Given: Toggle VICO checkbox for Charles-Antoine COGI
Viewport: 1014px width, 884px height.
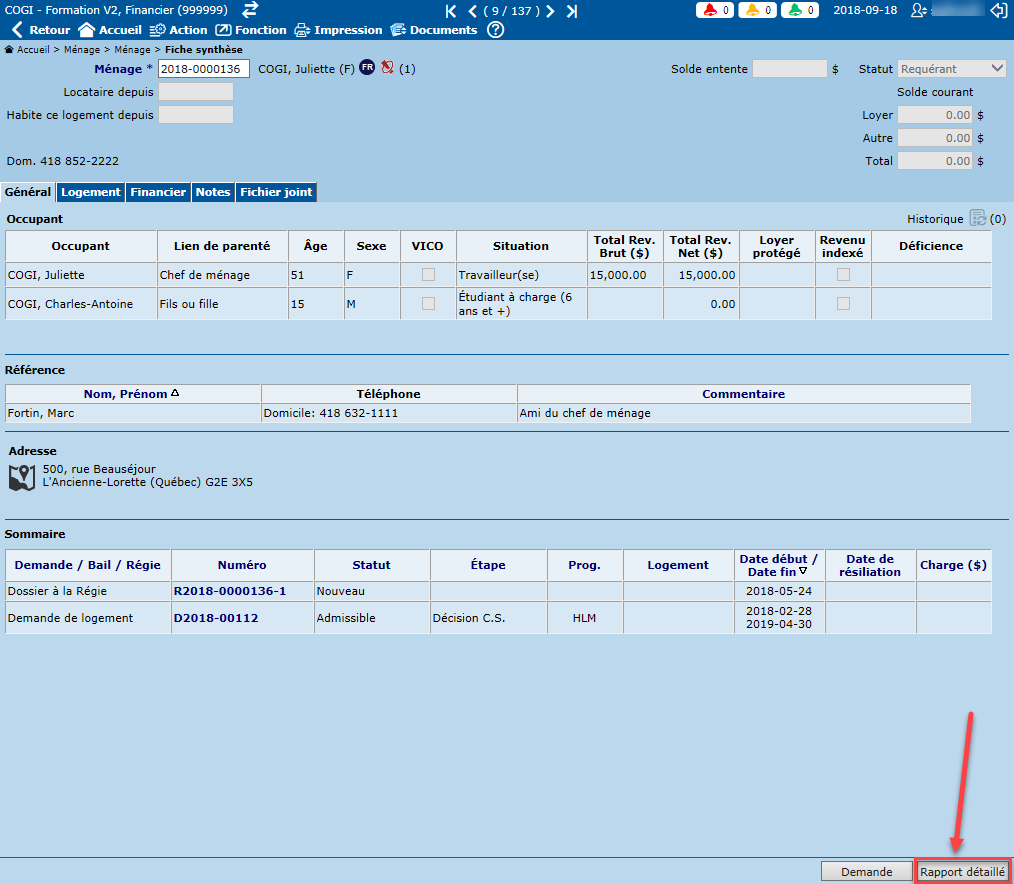Looking at the screenshot, I should point(428,304).
